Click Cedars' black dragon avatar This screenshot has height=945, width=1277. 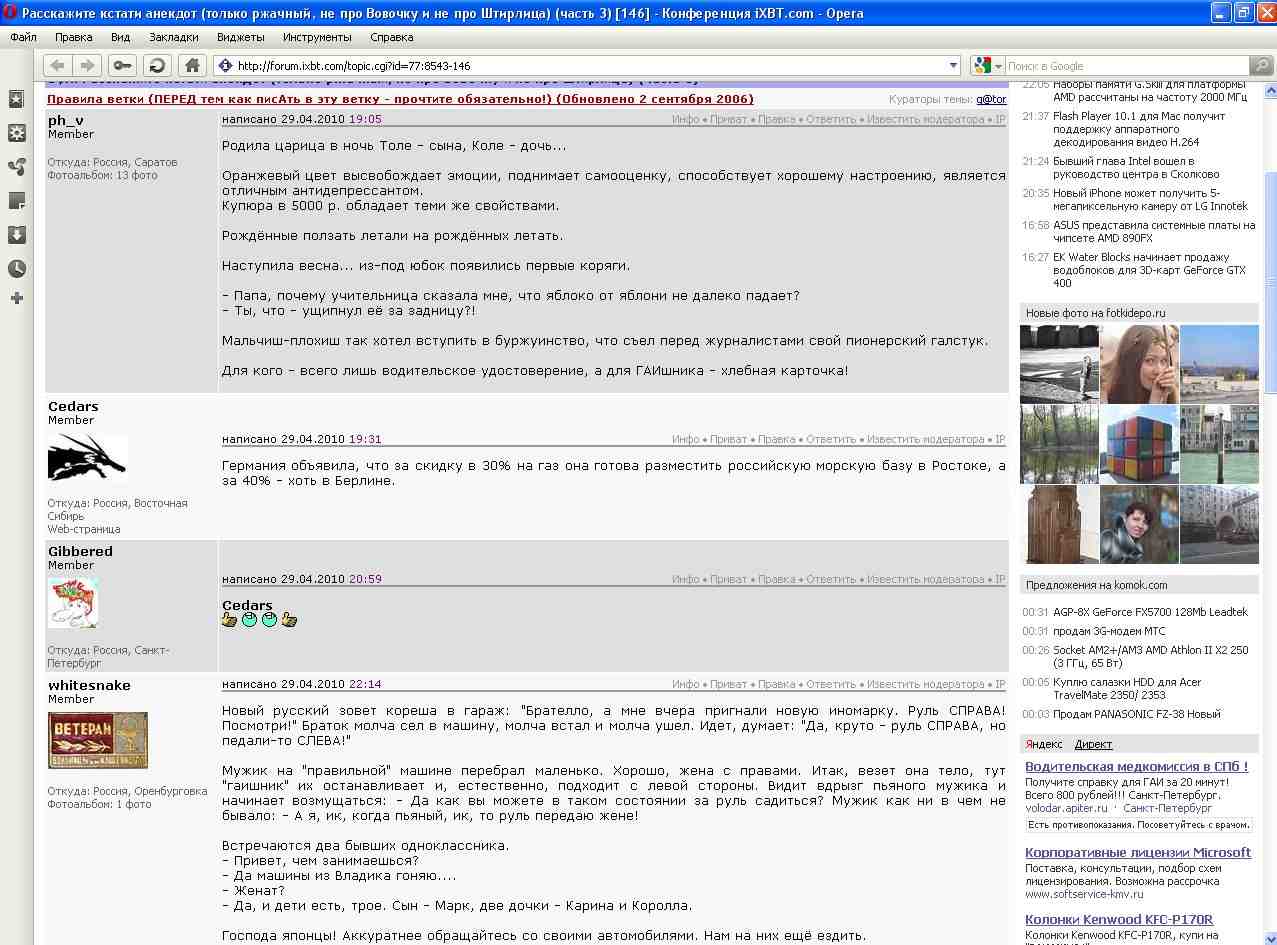click(x=87, y=459)
